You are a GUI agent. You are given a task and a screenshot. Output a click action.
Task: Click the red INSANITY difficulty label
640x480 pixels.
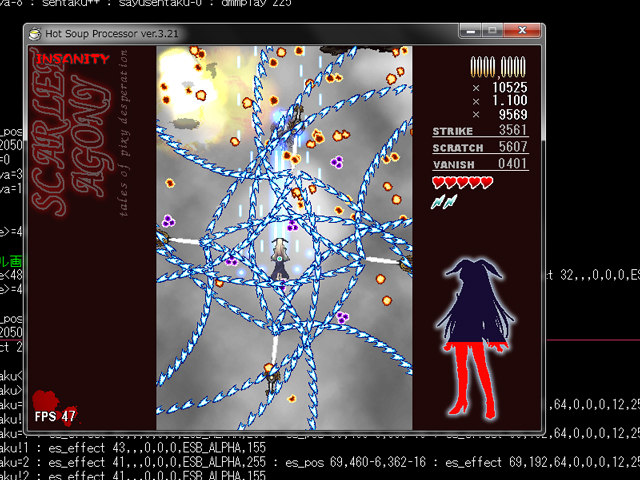point(73,59)
